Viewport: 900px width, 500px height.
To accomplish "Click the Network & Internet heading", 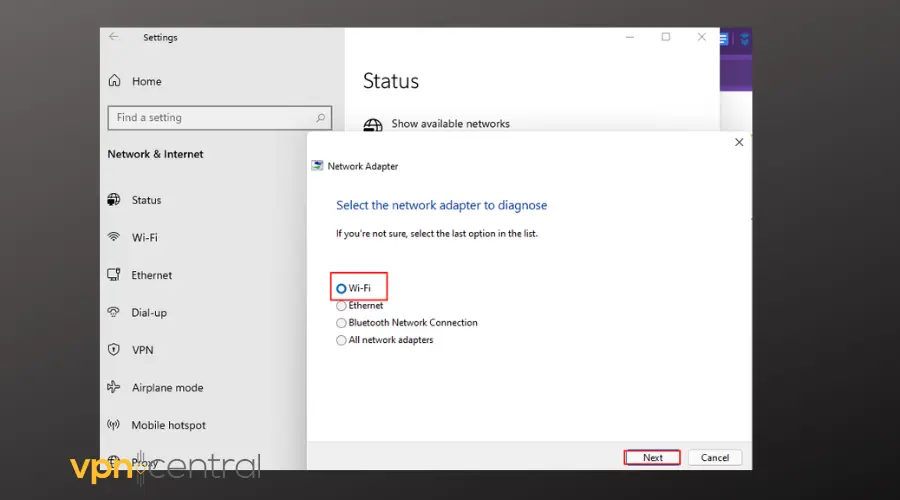I will 155,154.
